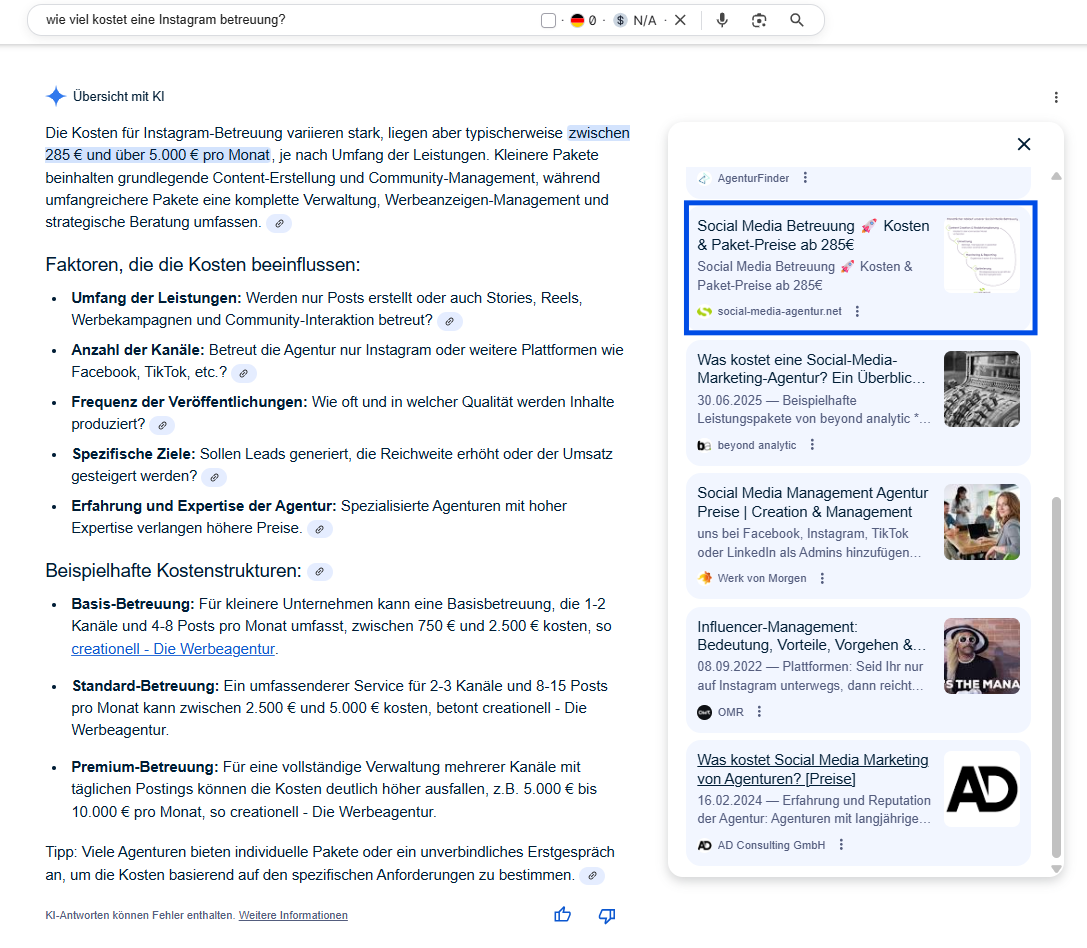Click the thumbs down feedback icon

click(607, 915)
